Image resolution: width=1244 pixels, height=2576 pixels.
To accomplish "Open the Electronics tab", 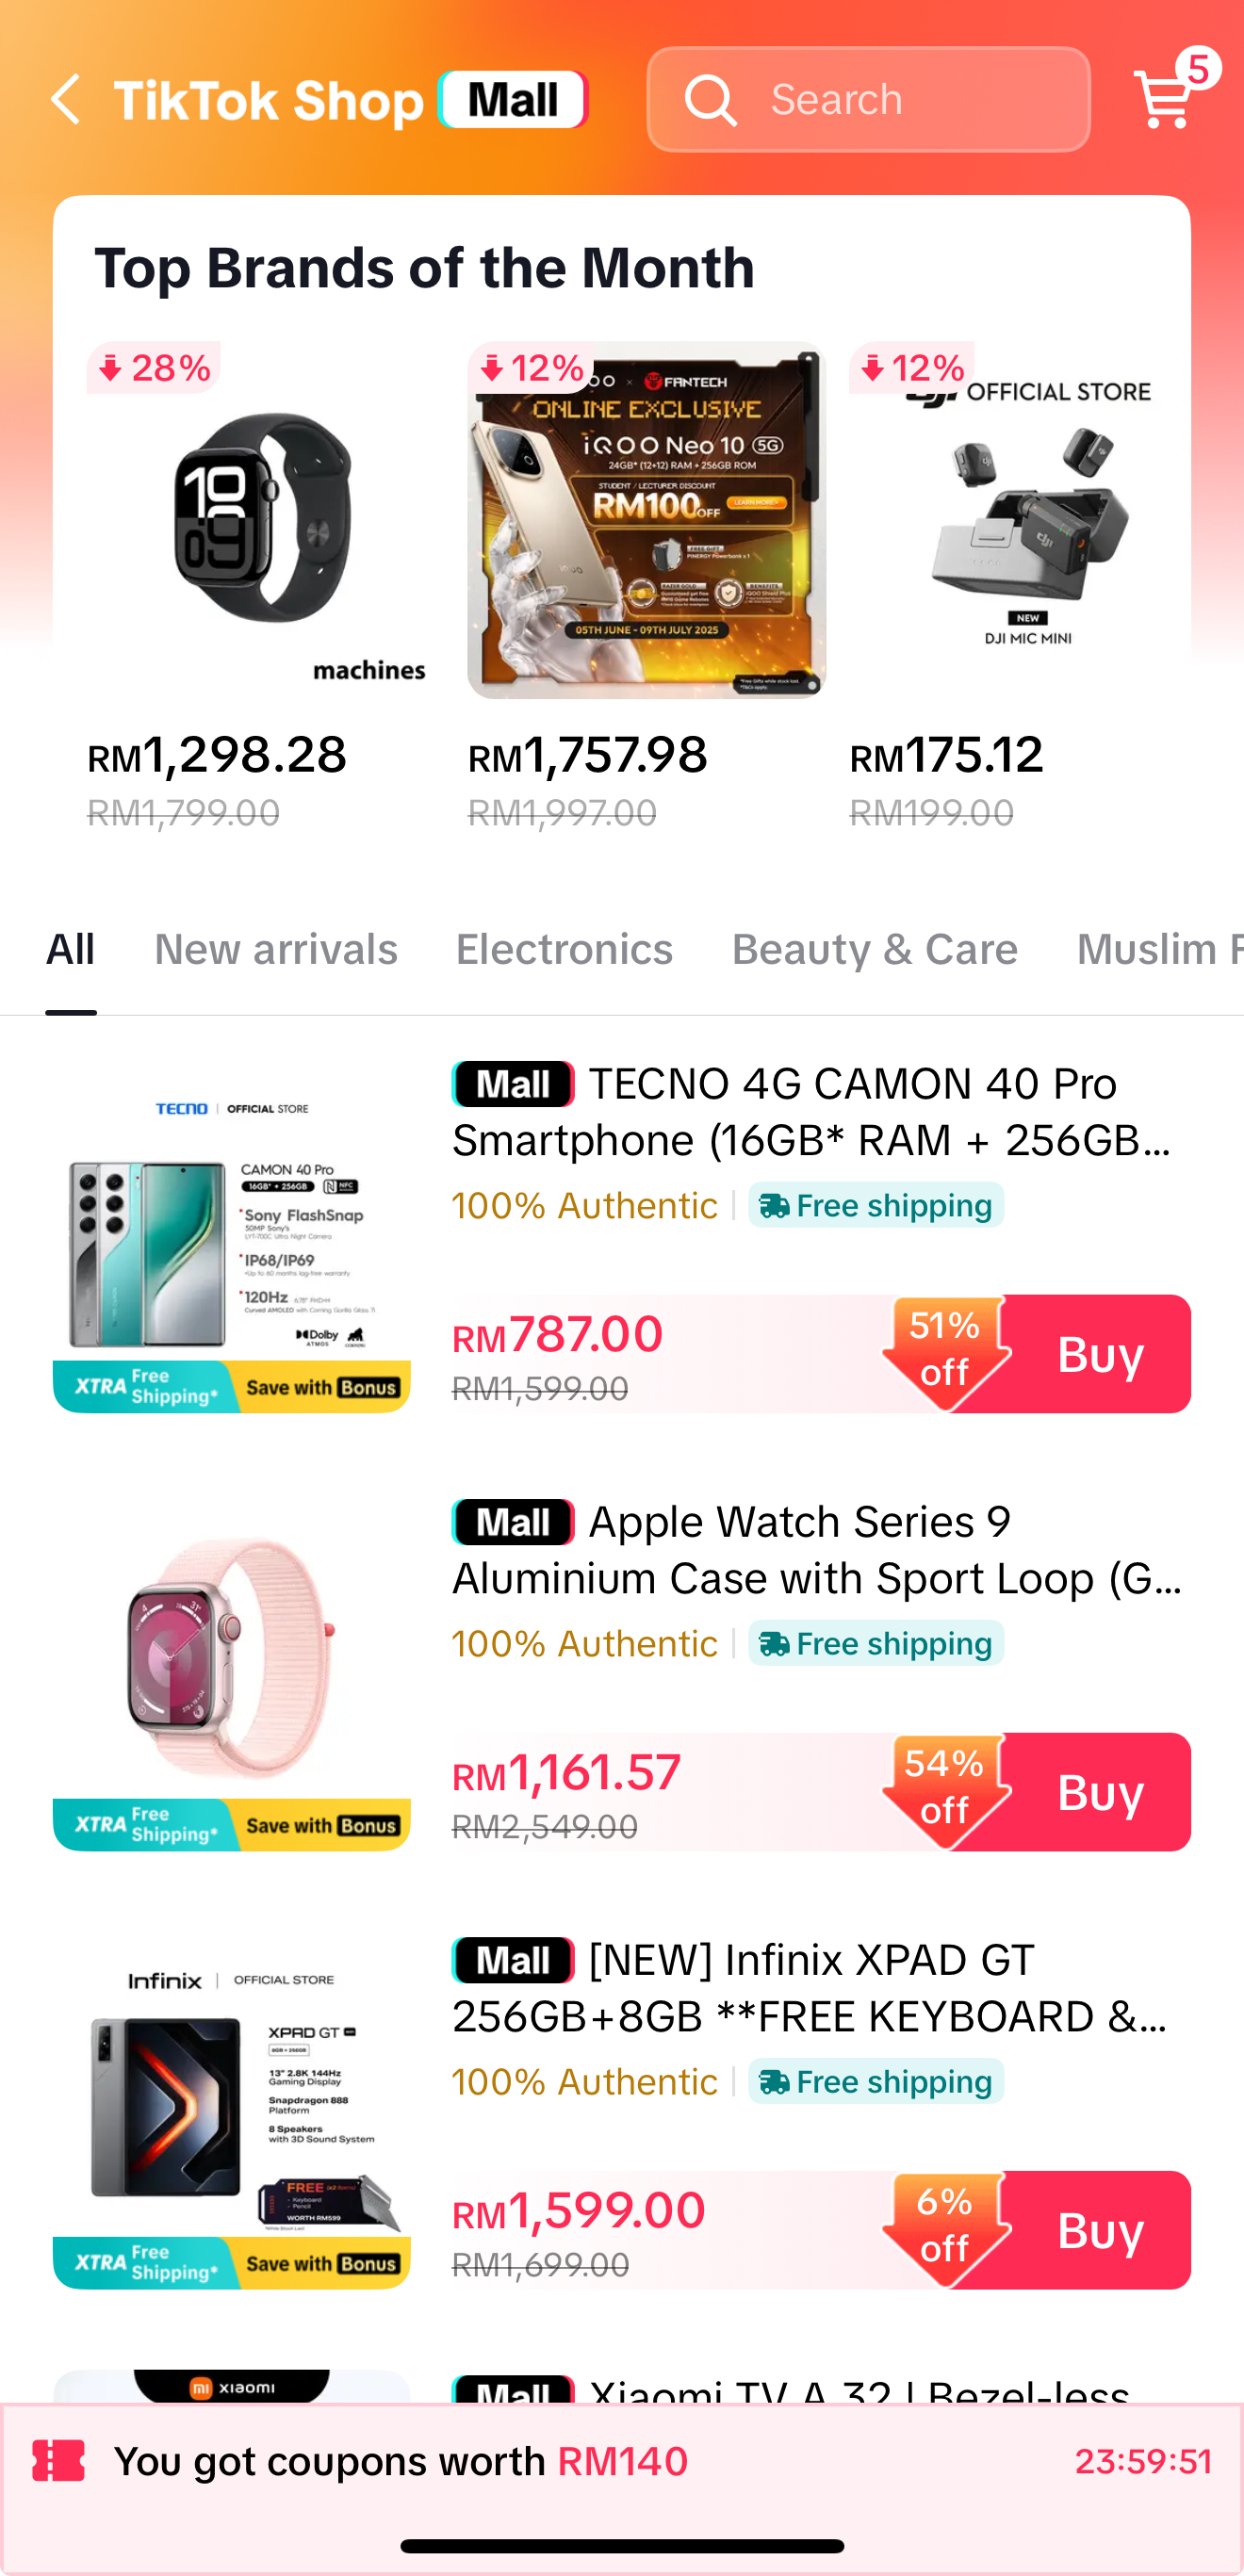I will [564, 949].
